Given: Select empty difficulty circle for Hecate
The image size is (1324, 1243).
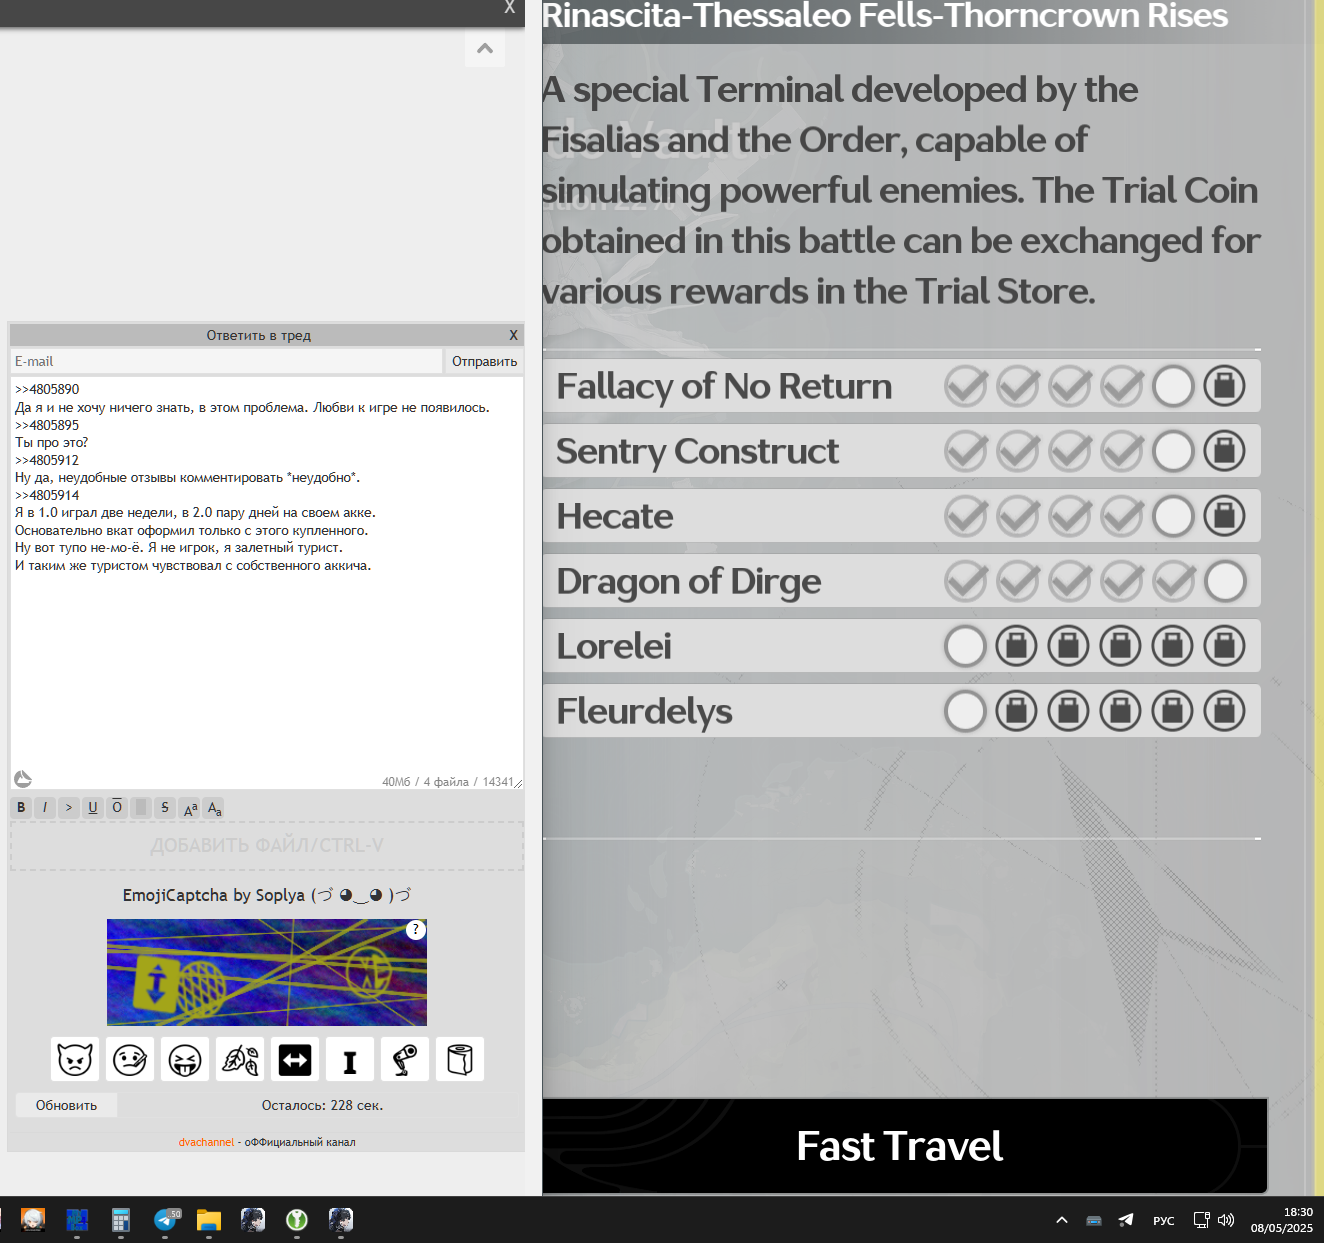Looking at the screenshot, I should [x=1173, y=516].
